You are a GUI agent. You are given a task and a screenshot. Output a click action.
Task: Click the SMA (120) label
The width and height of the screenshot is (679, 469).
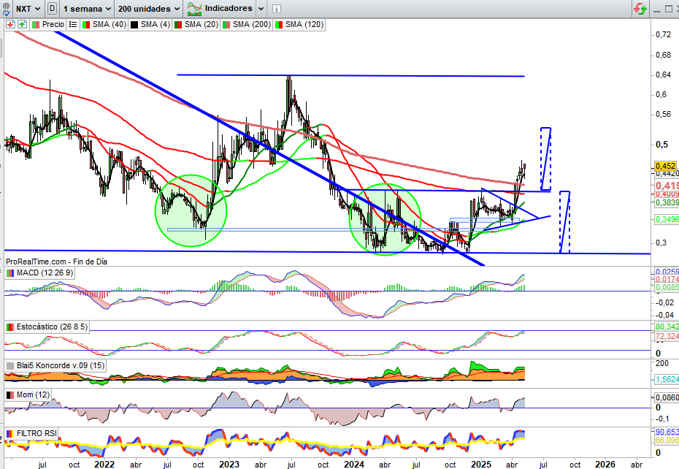pyautogui.click(x=304, y=25)
